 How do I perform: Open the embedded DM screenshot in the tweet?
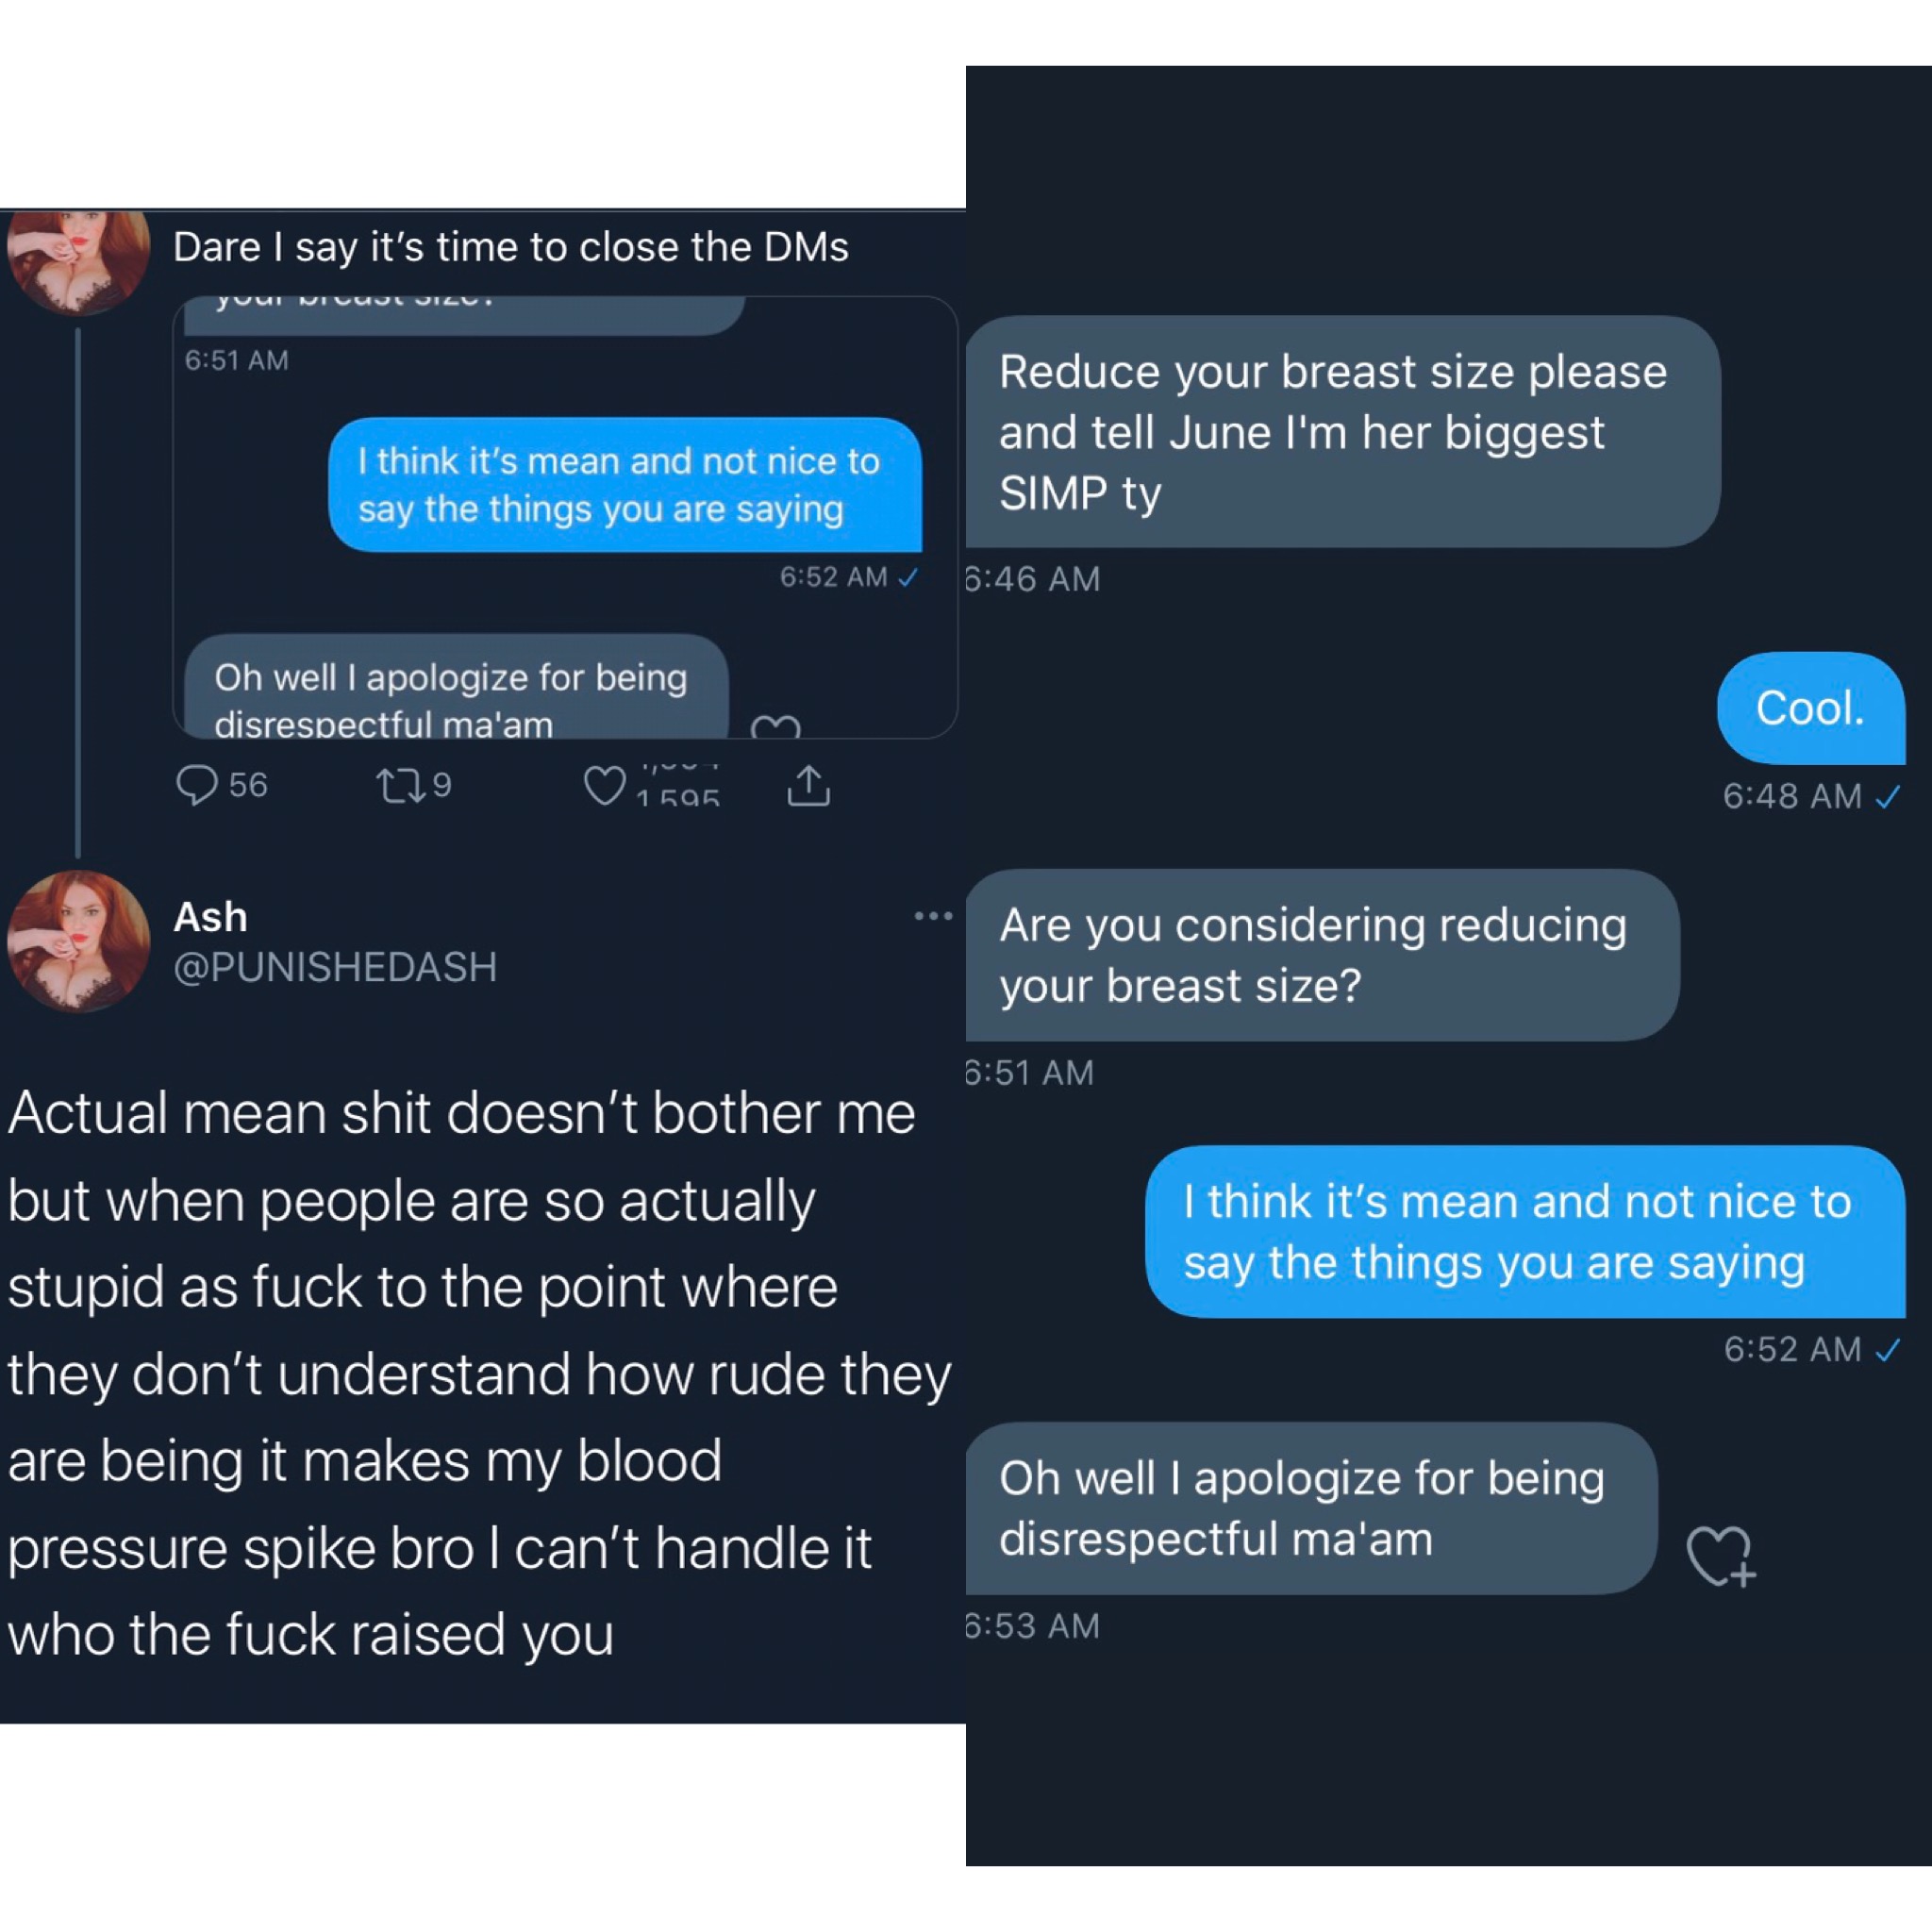point(565,517)
